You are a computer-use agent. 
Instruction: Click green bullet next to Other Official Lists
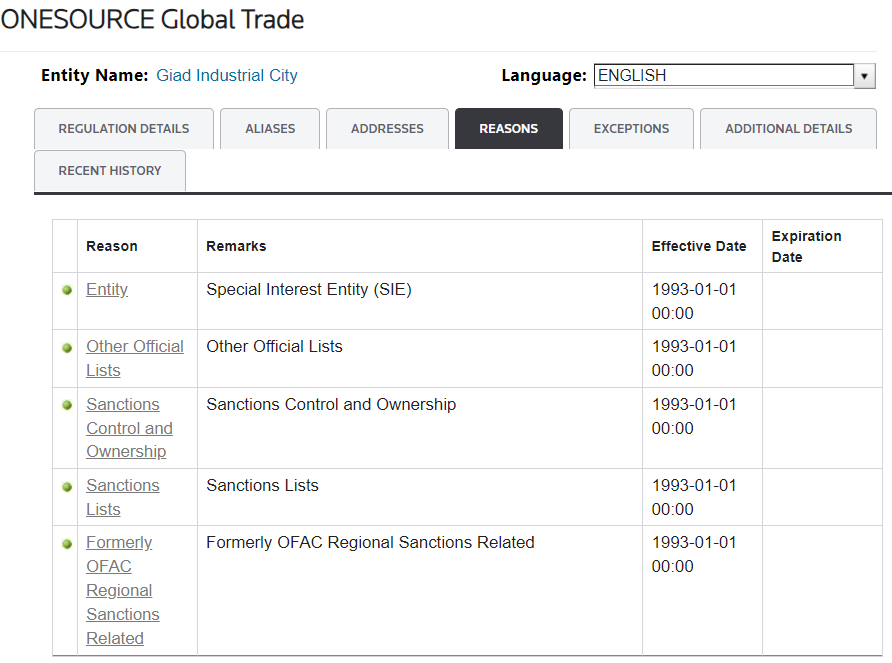(x=67, y=348)
